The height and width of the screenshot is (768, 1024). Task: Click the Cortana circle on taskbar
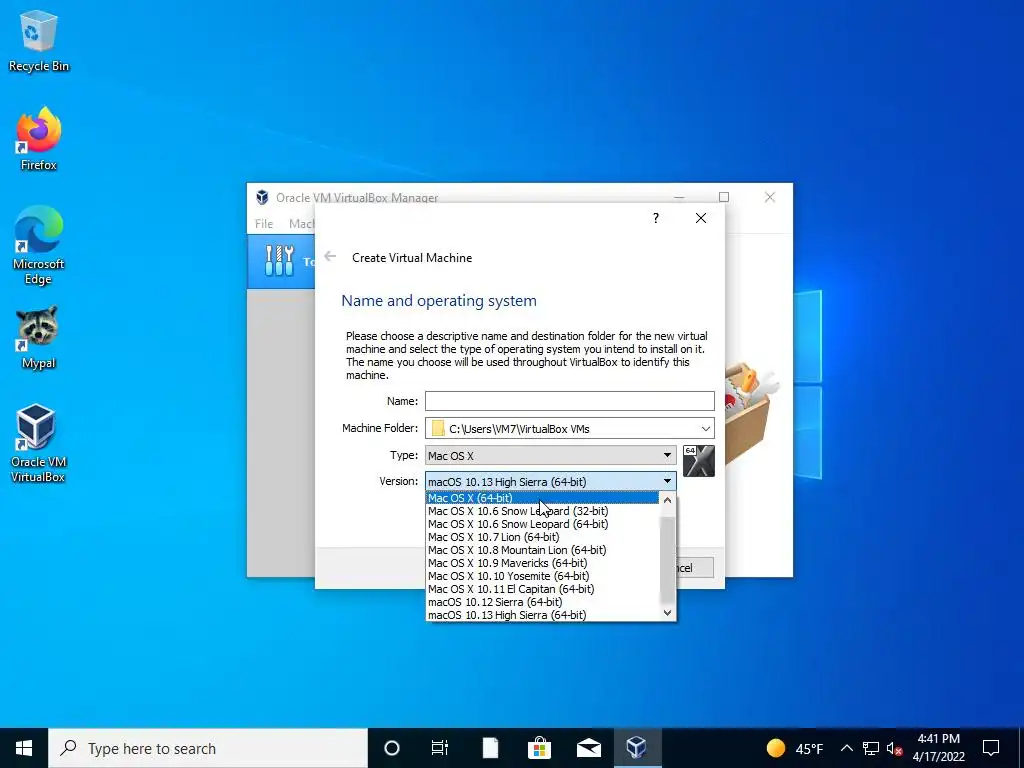tap(392, 748)
